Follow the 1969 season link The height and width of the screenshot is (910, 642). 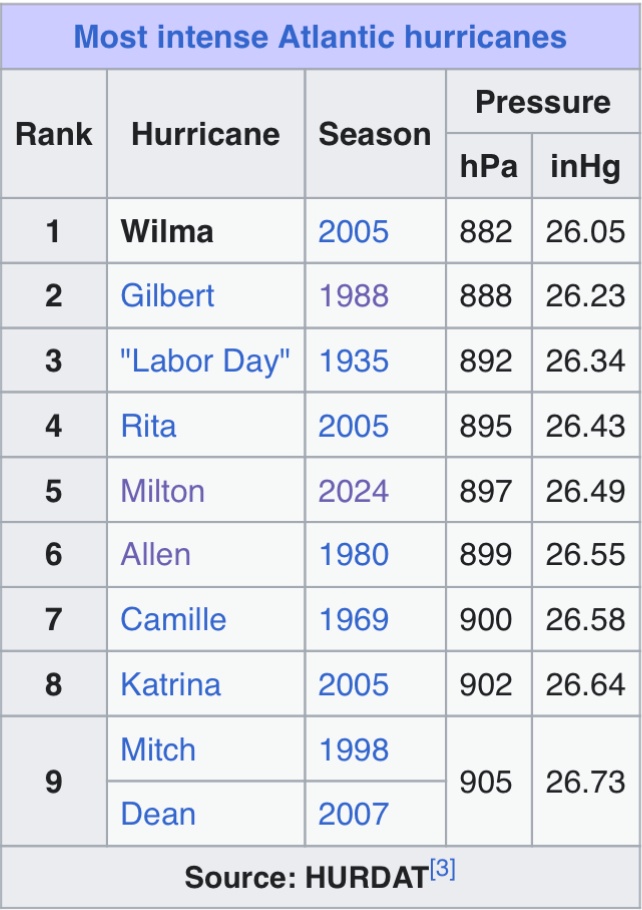353,620
